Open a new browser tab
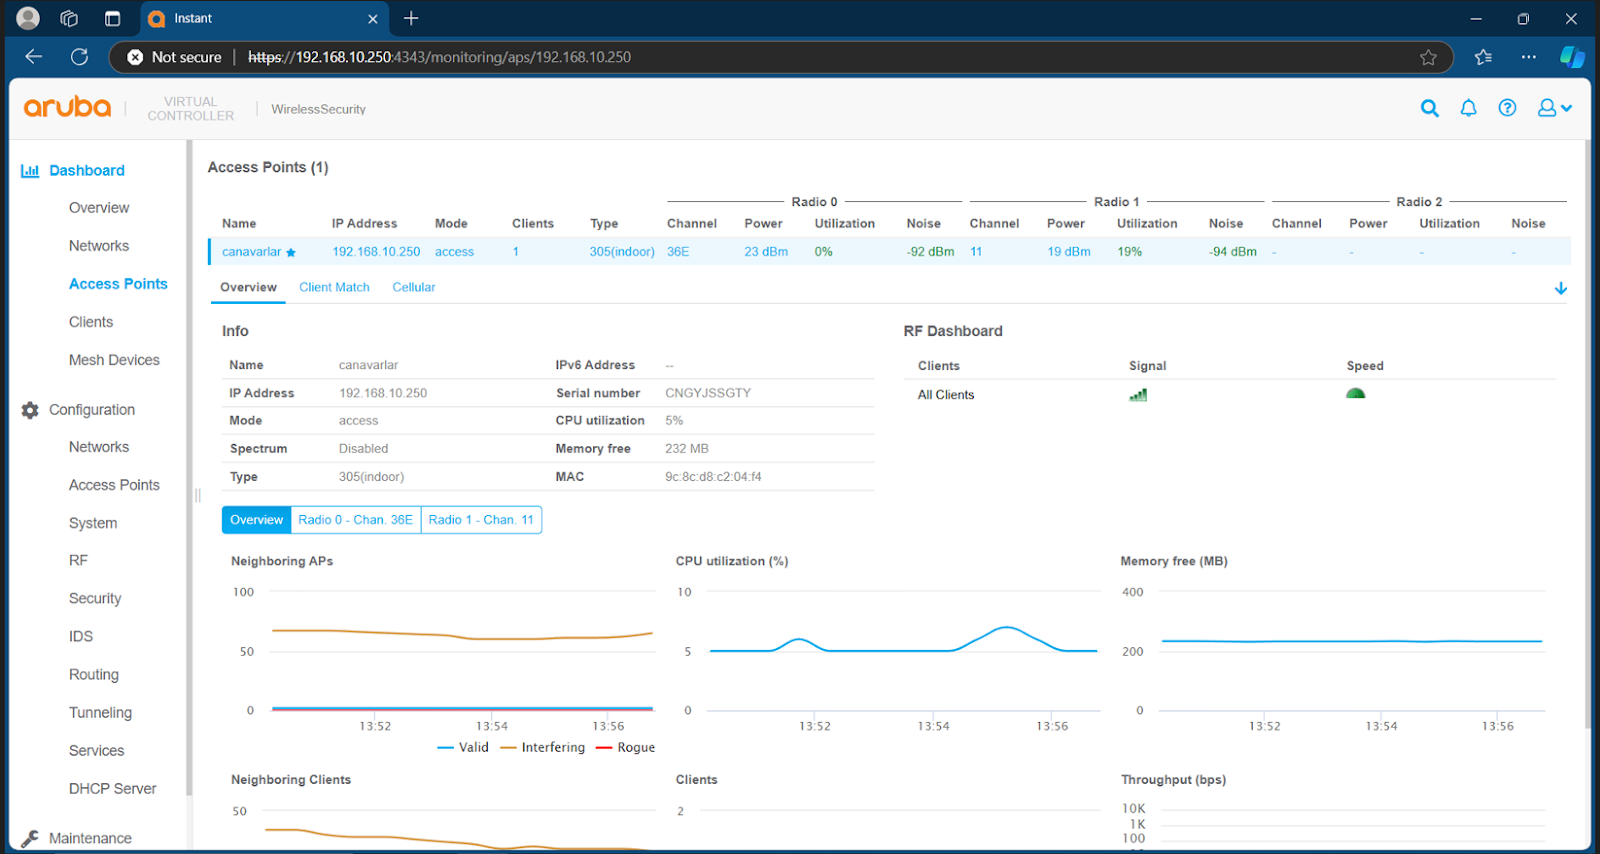Screen dimensions: 1600x854 (411, 18)
